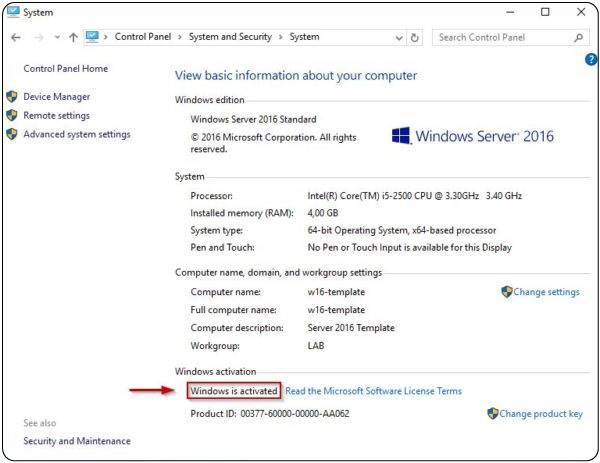Click Change settings link

coord(546,292)
